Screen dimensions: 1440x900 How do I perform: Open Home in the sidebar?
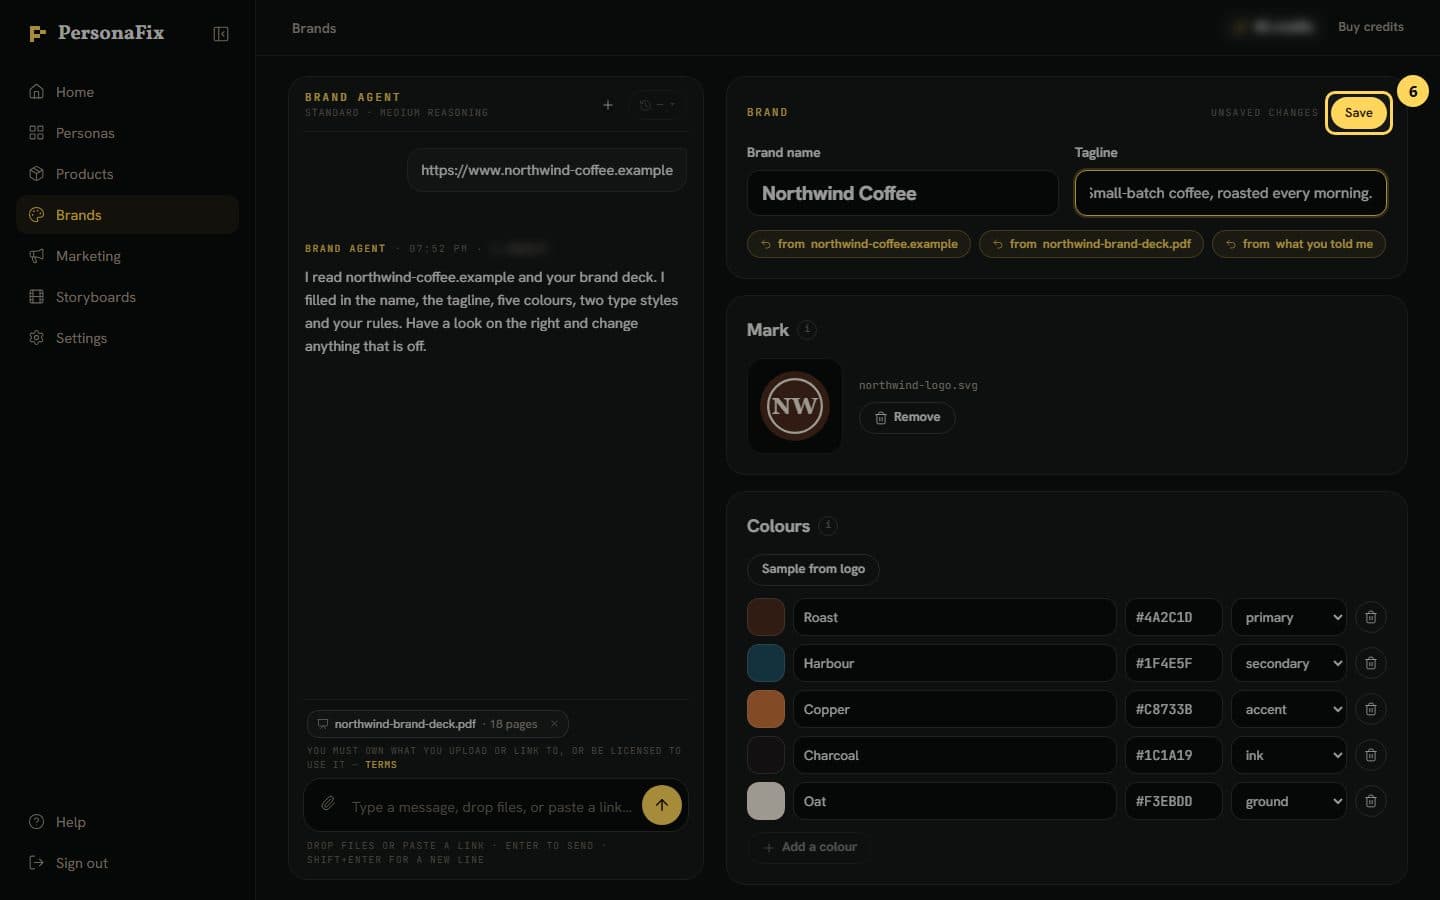[127, 92]
